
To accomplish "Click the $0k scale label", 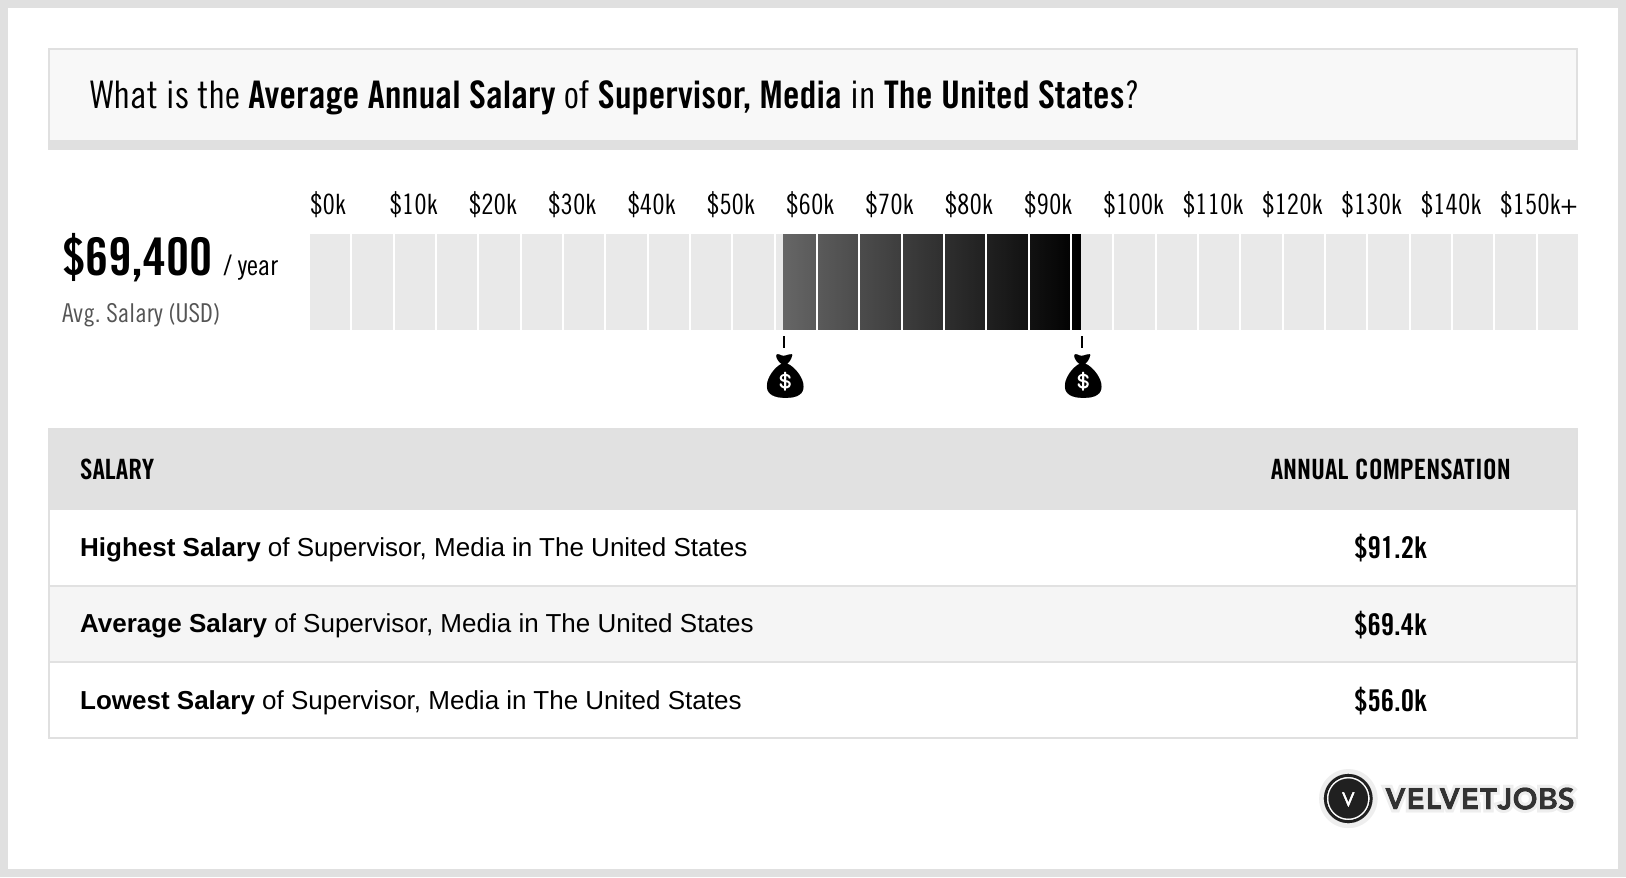I will point(328,205).
